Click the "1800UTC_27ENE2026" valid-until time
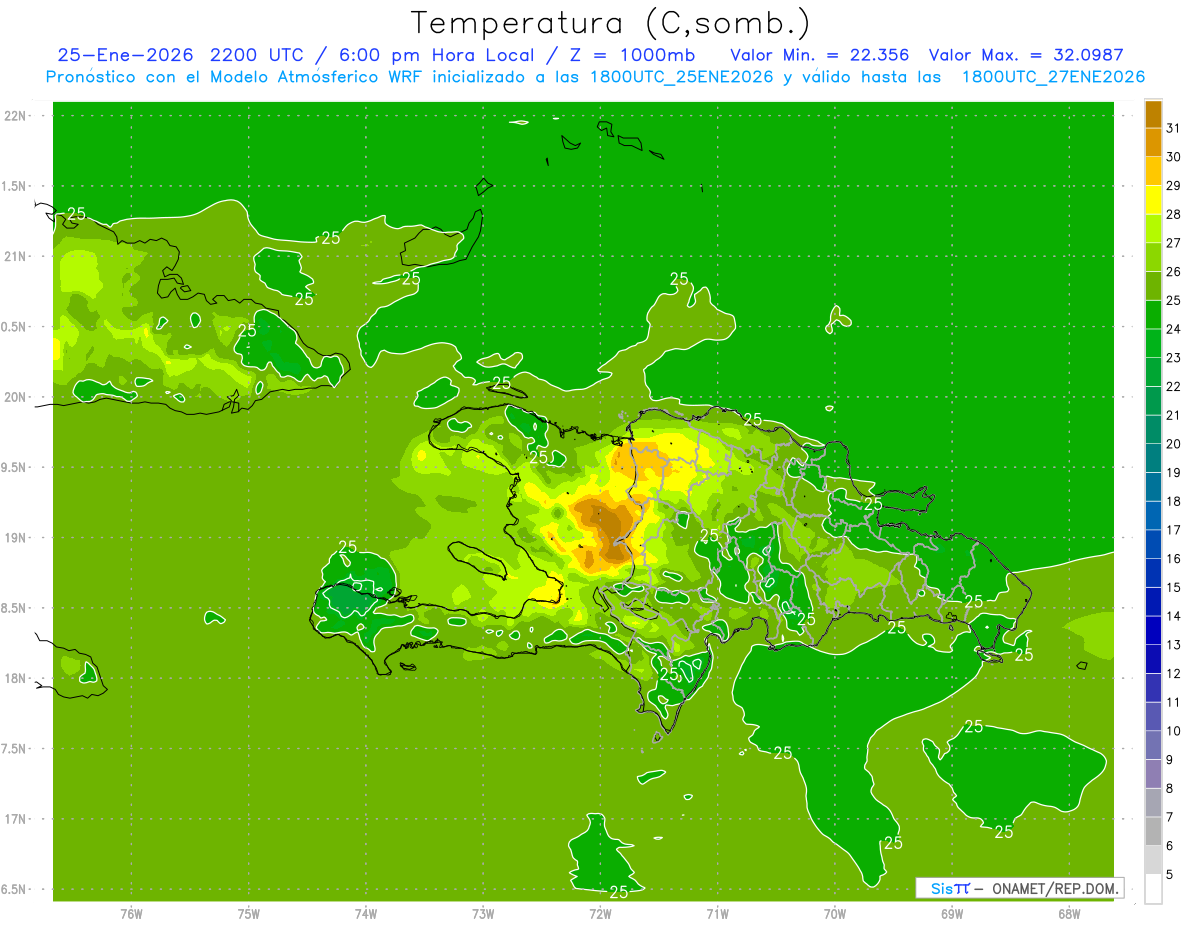The width and height of the screenshot is (1200, 927). point(1053,77)
